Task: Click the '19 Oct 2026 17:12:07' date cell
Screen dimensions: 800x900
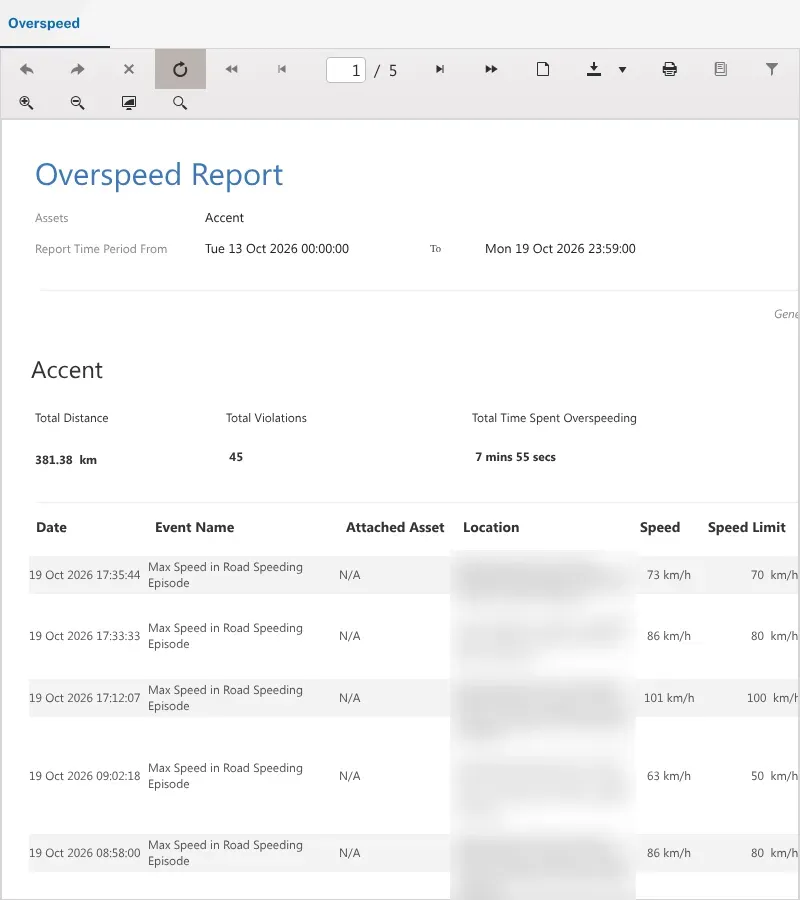Action: coord(84,698)
